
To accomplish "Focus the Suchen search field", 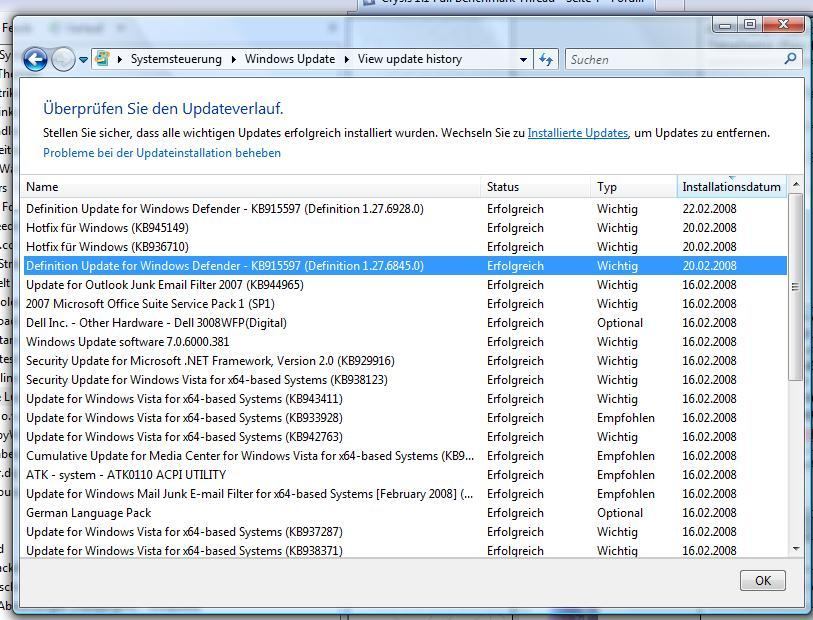I will coord(674,60).
